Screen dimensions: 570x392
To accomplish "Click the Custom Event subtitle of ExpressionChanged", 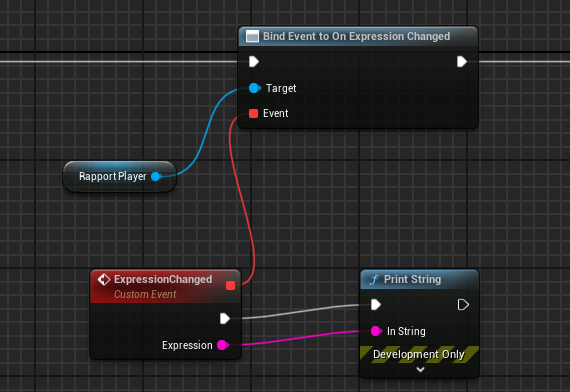I will pyautogui.click(x=145, y=294).
